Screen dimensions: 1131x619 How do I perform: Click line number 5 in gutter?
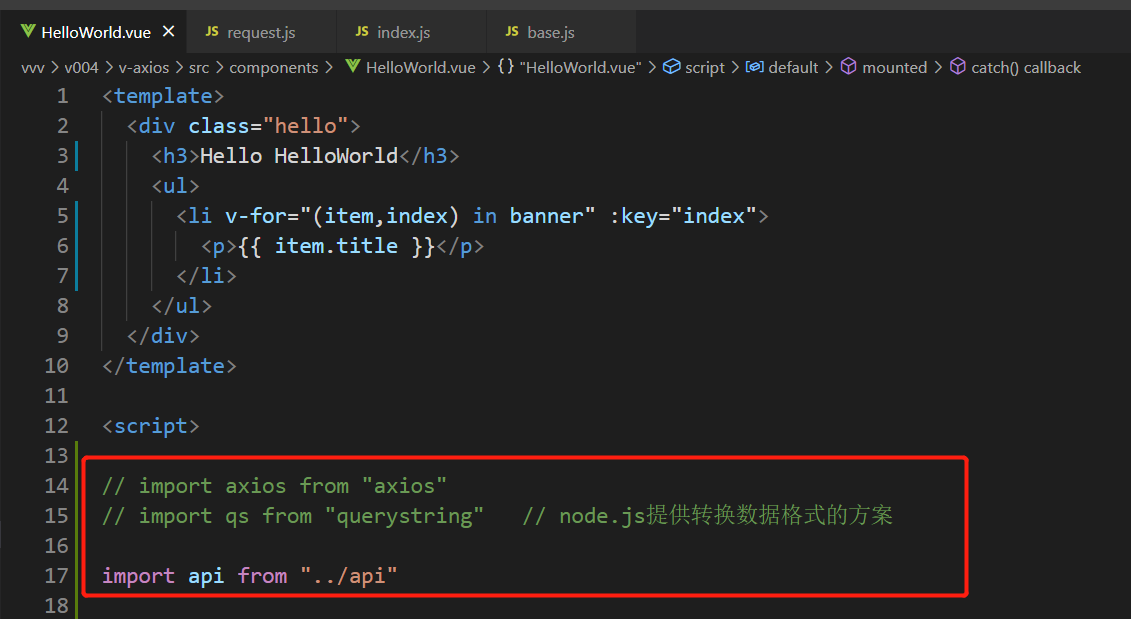coord(63,216)
